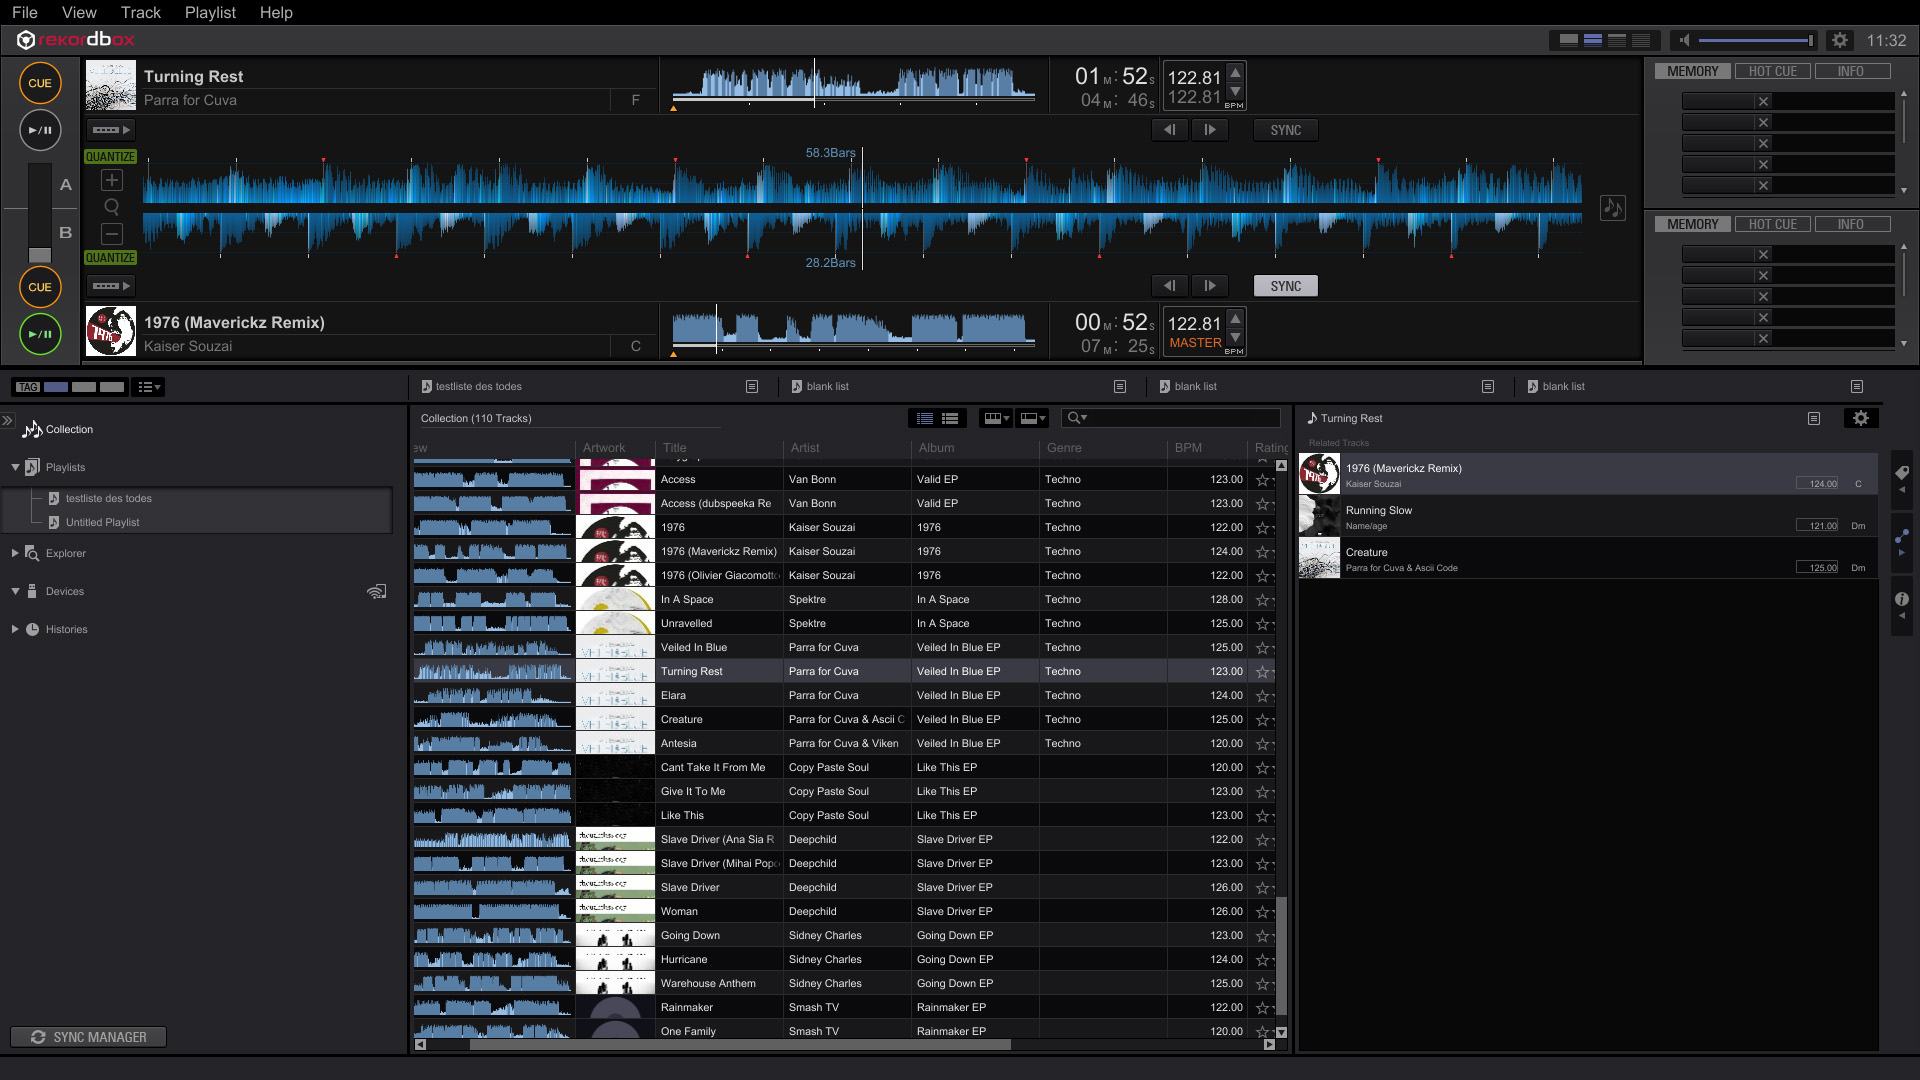Open related tracks settings gear icon

click(x=1860, y=418)
